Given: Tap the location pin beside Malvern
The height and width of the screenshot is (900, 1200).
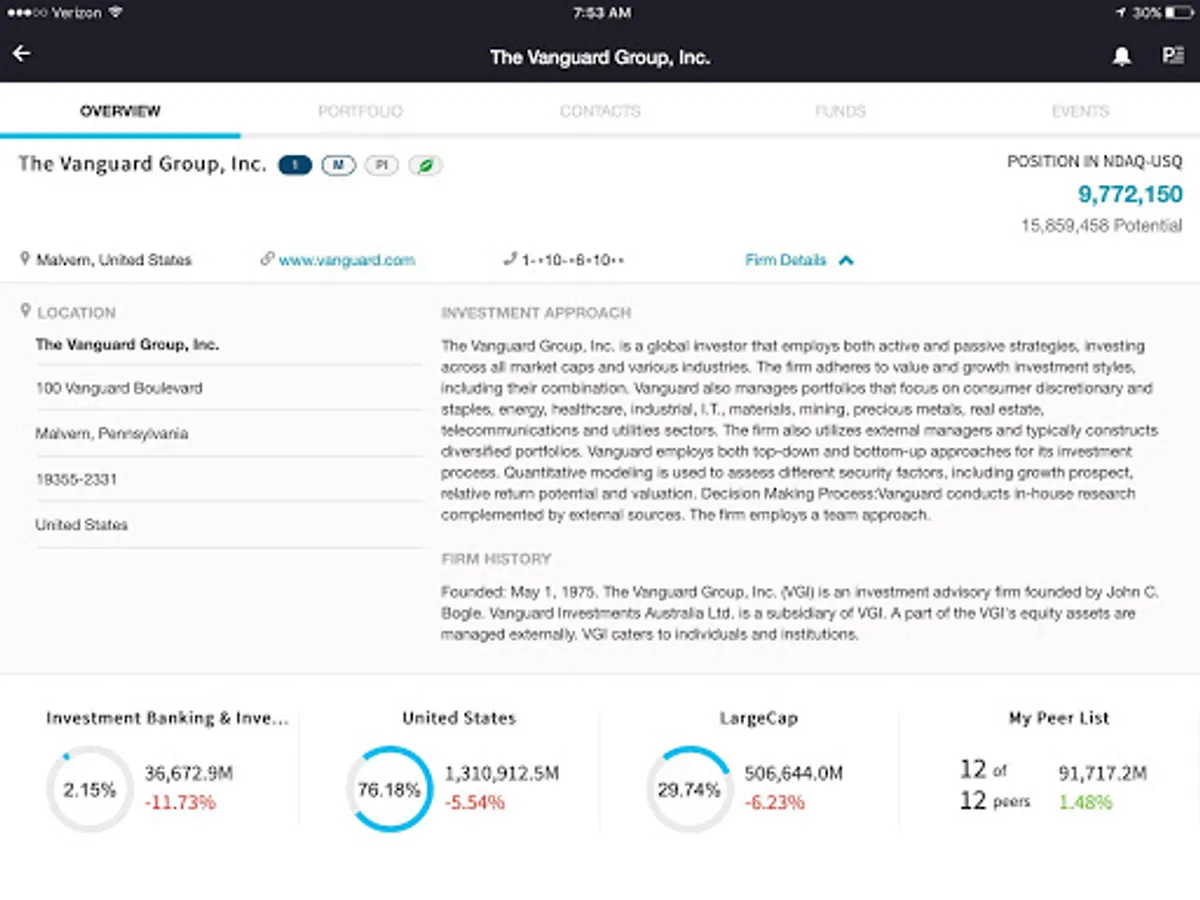Looking at the screenshot, I should click(x=25, y=259).
